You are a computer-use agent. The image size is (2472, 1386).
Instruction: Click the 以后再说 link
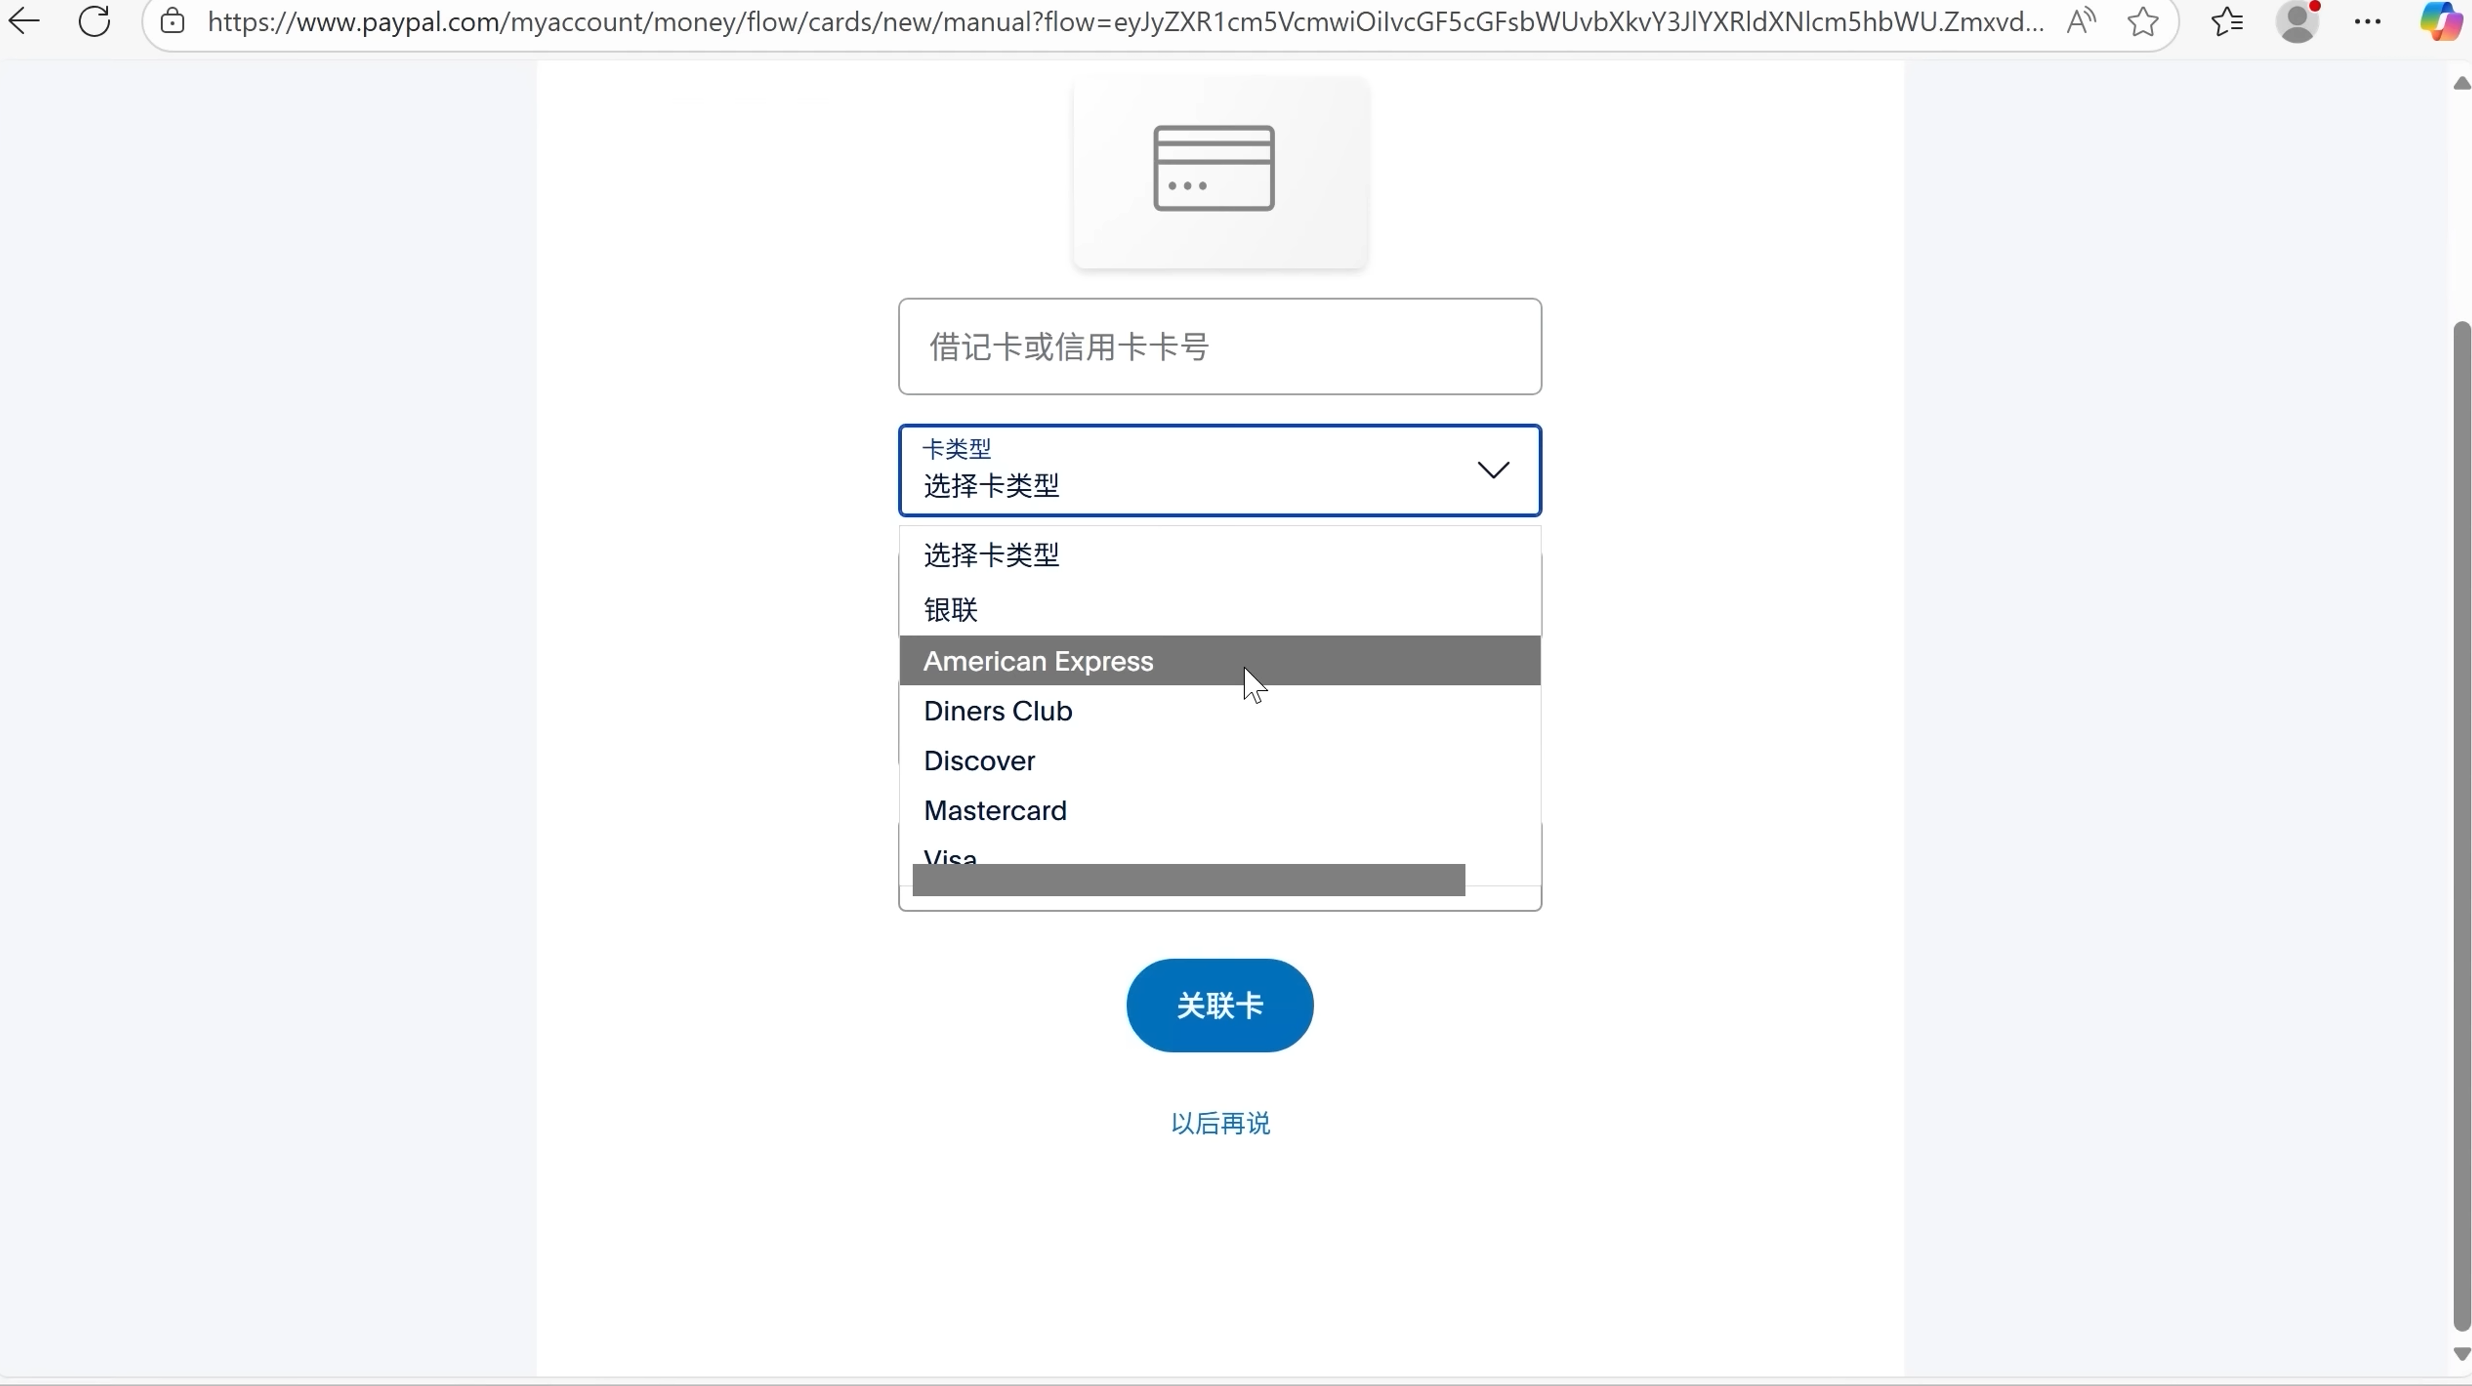[1220, 1123]
